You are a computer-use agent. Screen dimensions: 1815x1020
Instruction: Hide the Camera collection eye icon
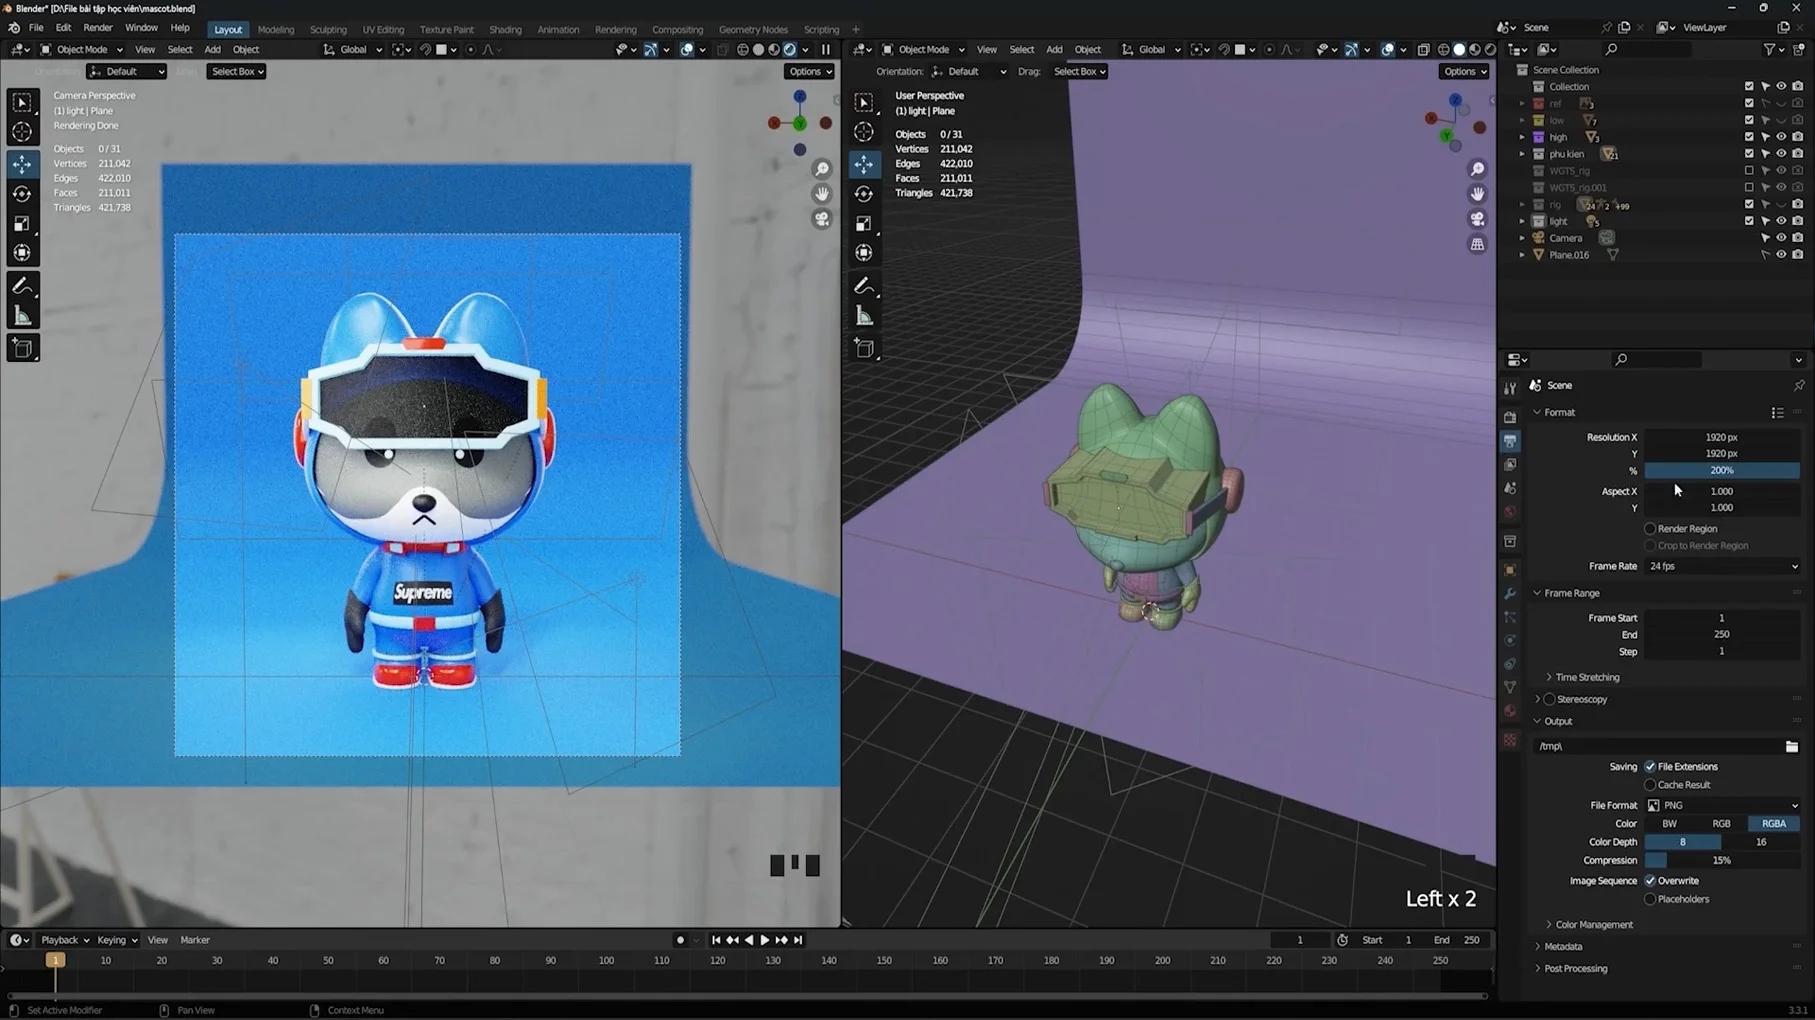tap(1781, 238)
